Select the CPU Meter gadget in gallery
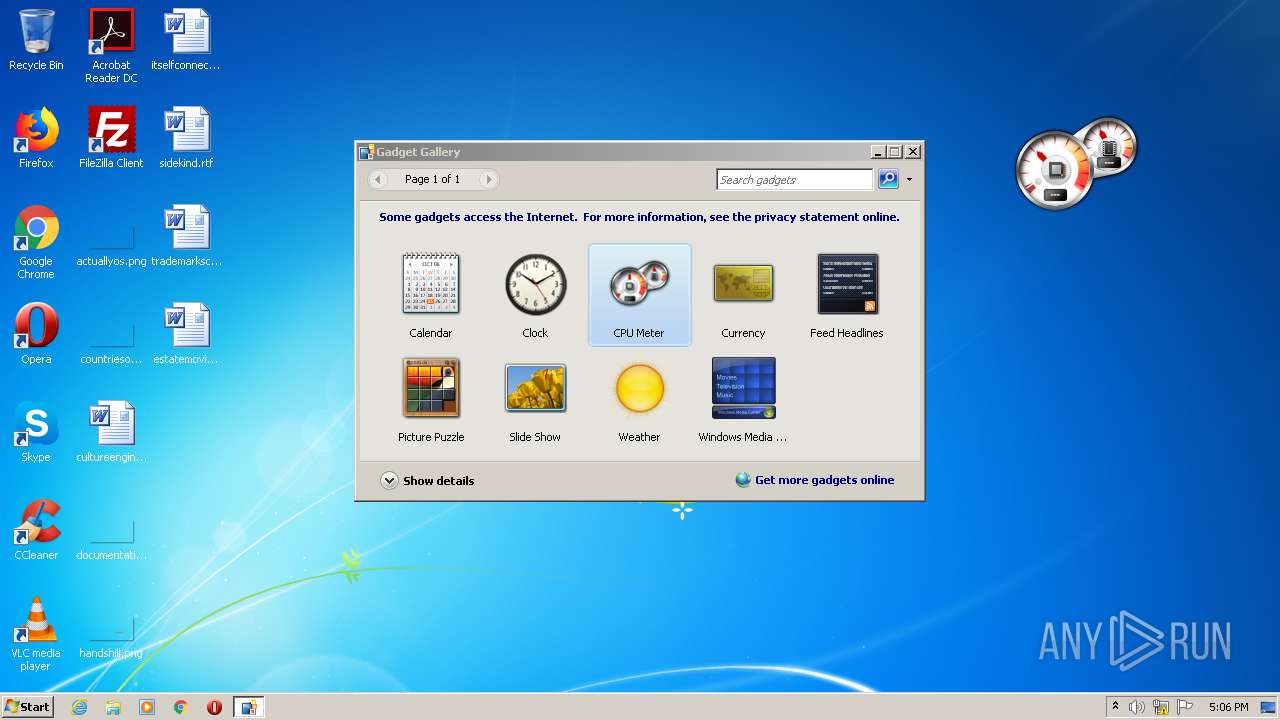The image size is (1280, 720). pyautogui.click(x=639, y=295)
